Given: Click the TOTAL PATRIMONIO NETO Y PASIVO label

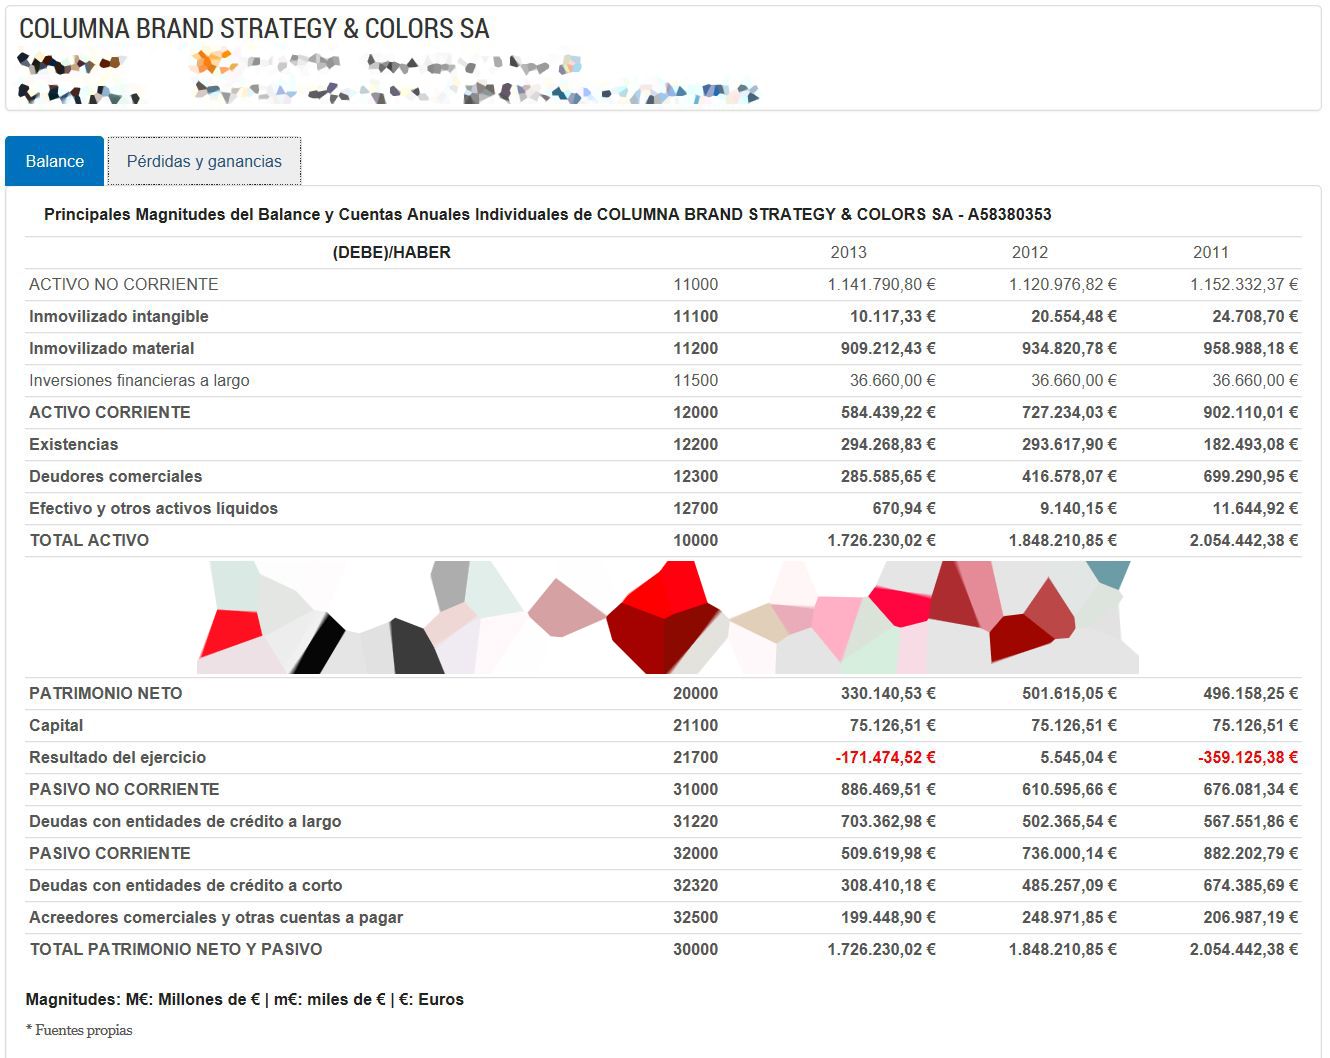Looking at the screenshot, I should pos(176,949).
